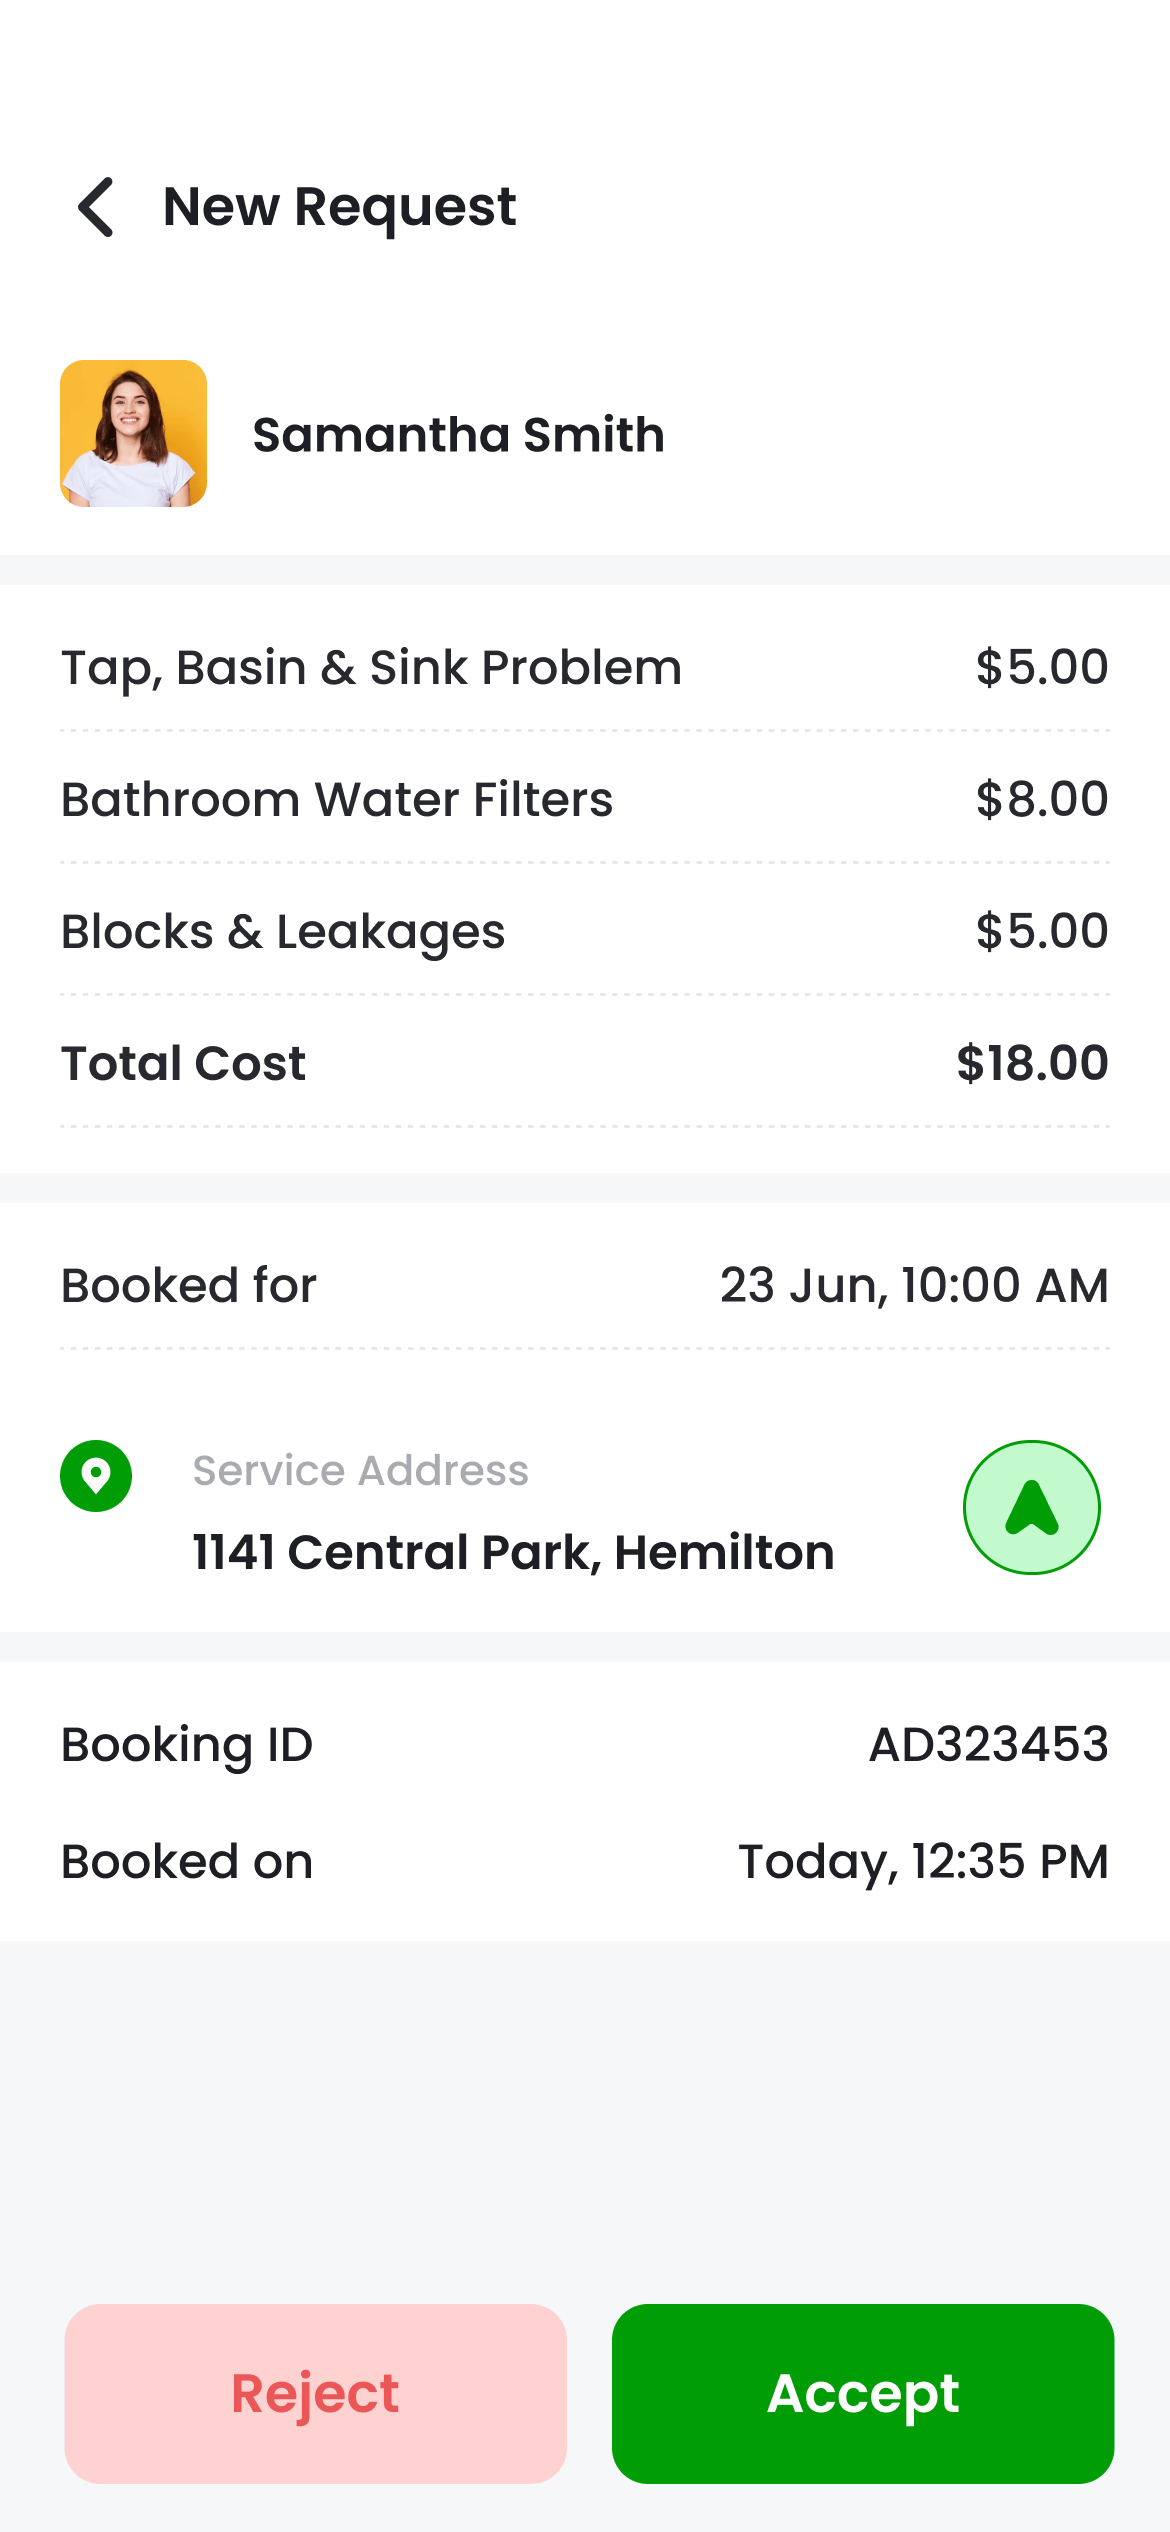Tap the booking ID AD323453
The image size is (1170, 2532).
tap(988, 1744)
